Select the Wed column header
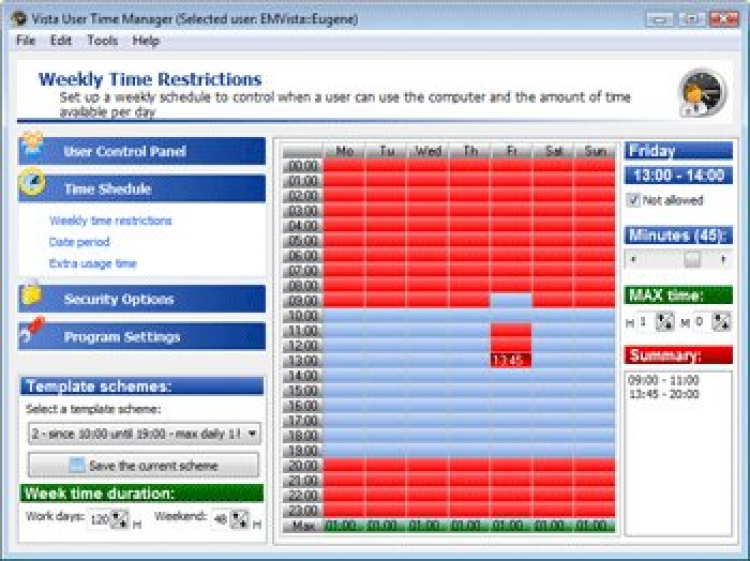Screen dimensions: 750x561 coord(428,151)
